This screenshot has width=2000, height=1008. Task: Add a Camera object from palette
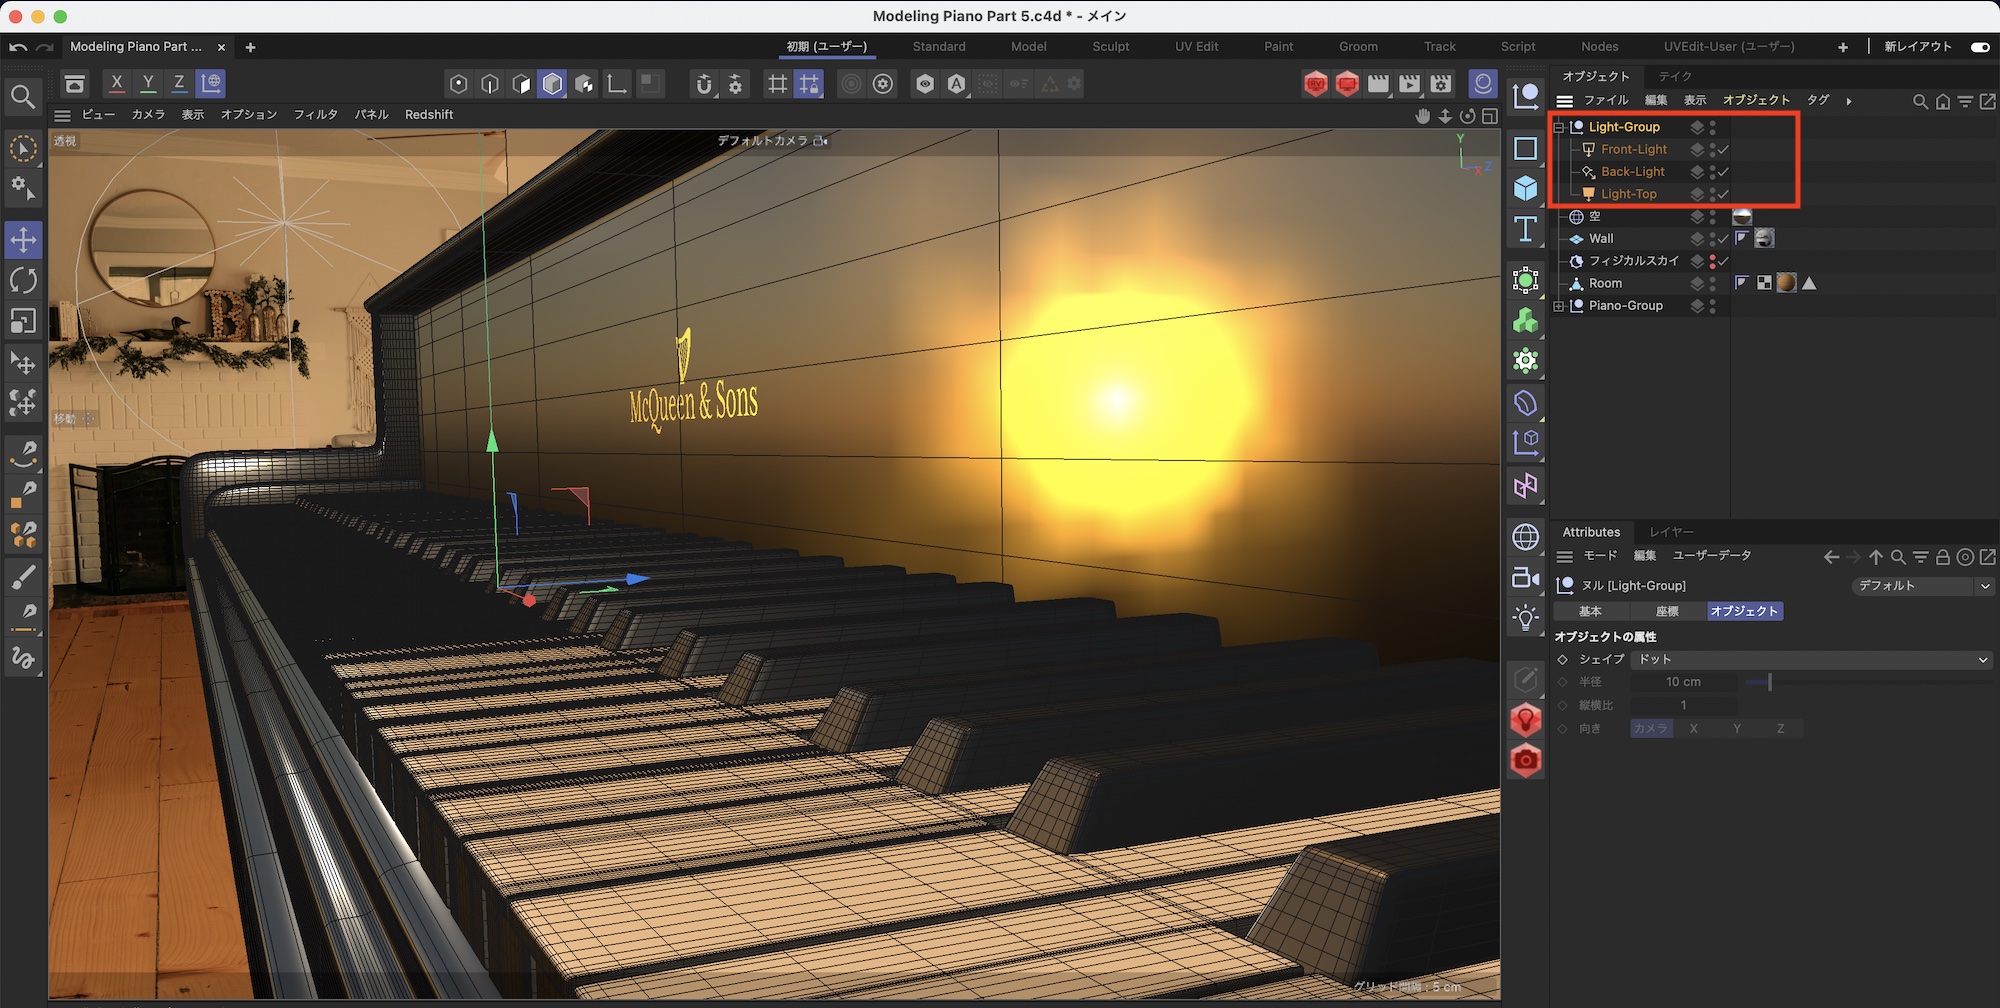(x=1525, y=578)
